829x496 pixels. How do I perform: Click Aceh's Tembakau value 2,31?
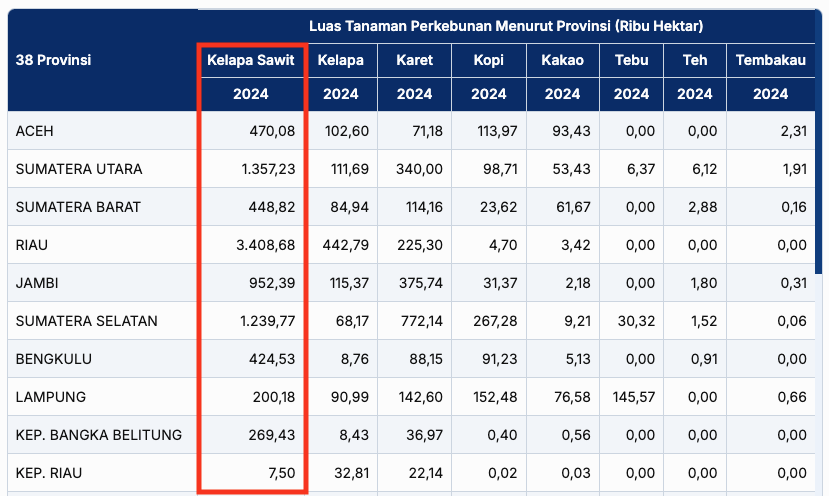[x=793, y=131]
